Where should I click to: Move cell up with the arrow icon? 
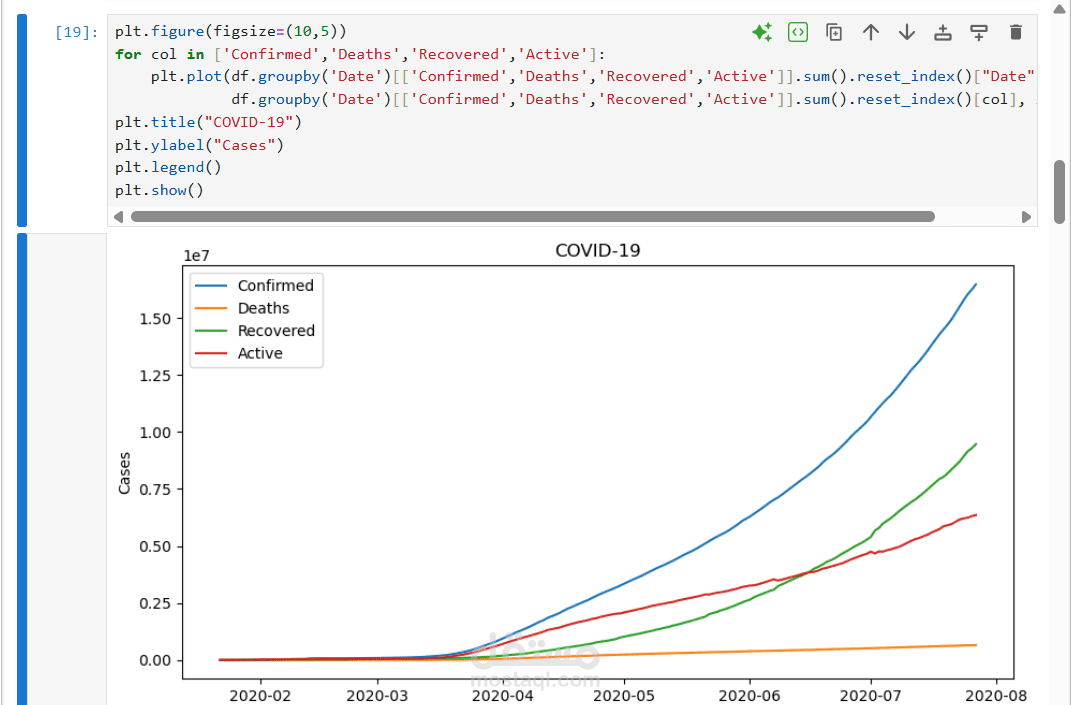pos(870,32)
